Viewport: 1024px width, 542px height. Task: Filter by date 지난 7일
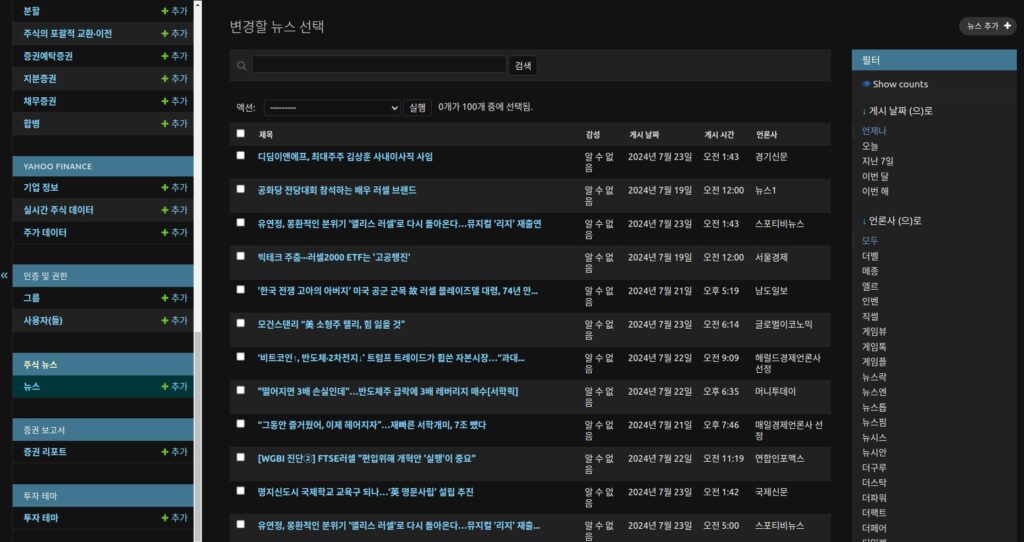pos(877,161)
